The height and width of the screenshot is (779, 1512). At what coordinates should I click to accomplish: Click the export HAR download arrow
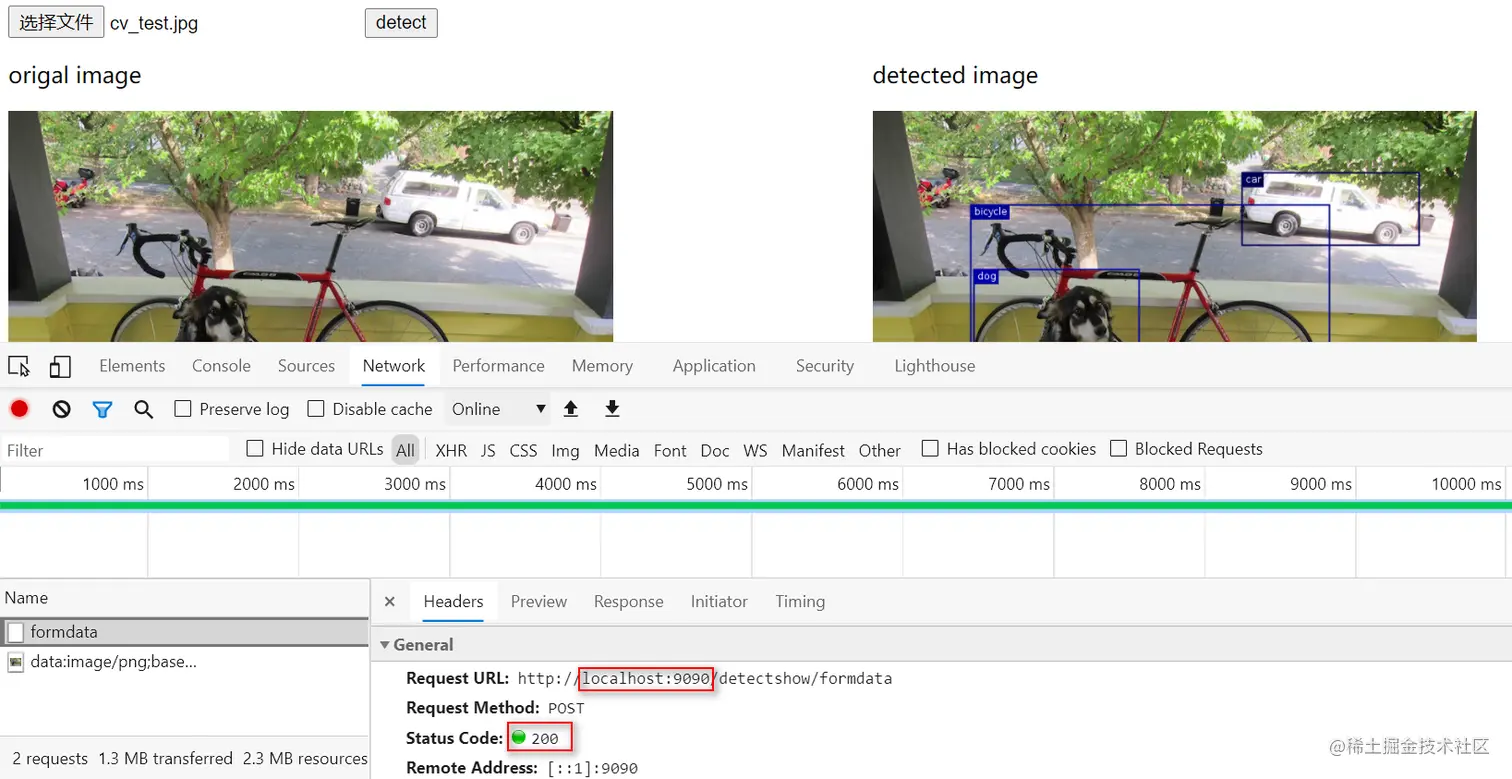(613, 409)
